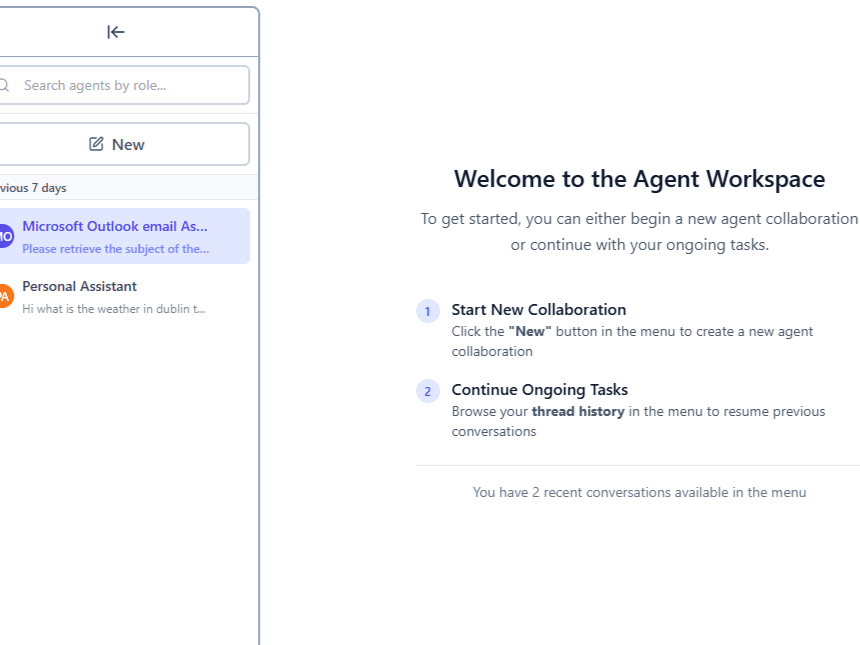
Task: Click the pencil icon on New button
Action: pyautogui.click(x=96, y=144)
